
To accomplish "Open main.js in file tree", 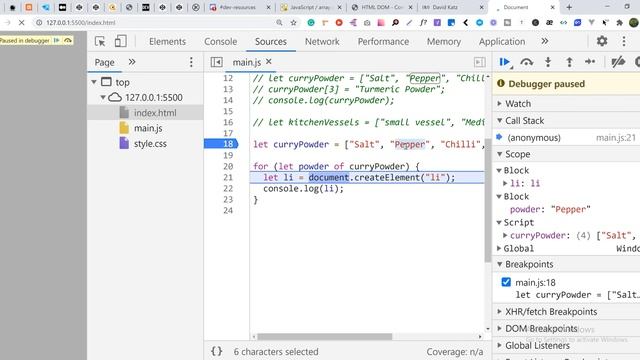I will [148, 128].
